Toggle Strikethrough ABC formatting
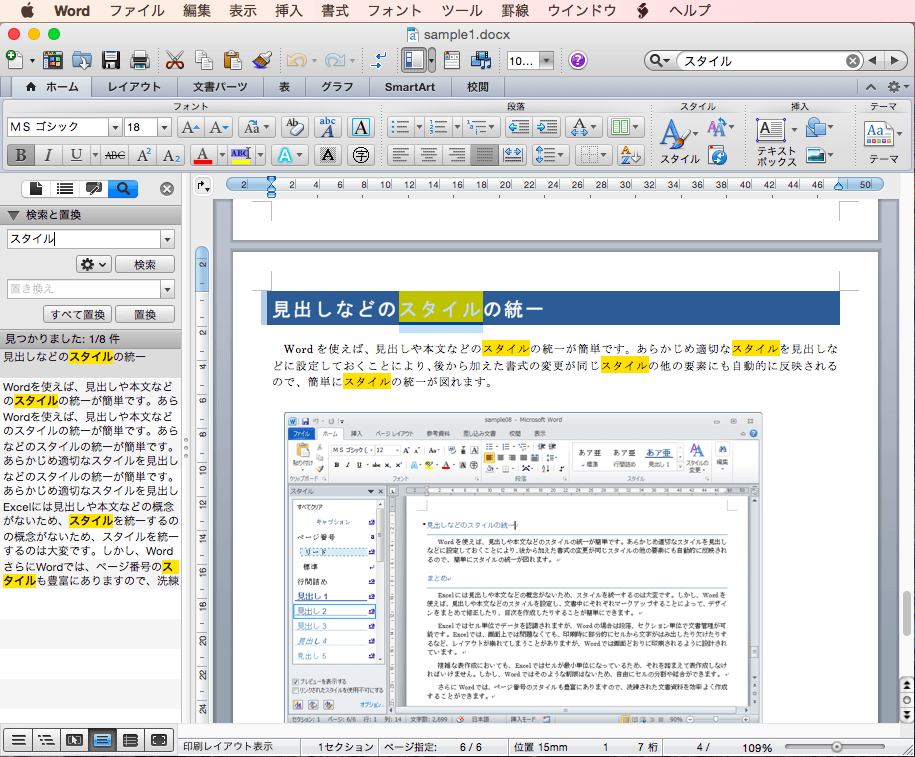Screen dimensions: 915x757 (114, 155)
